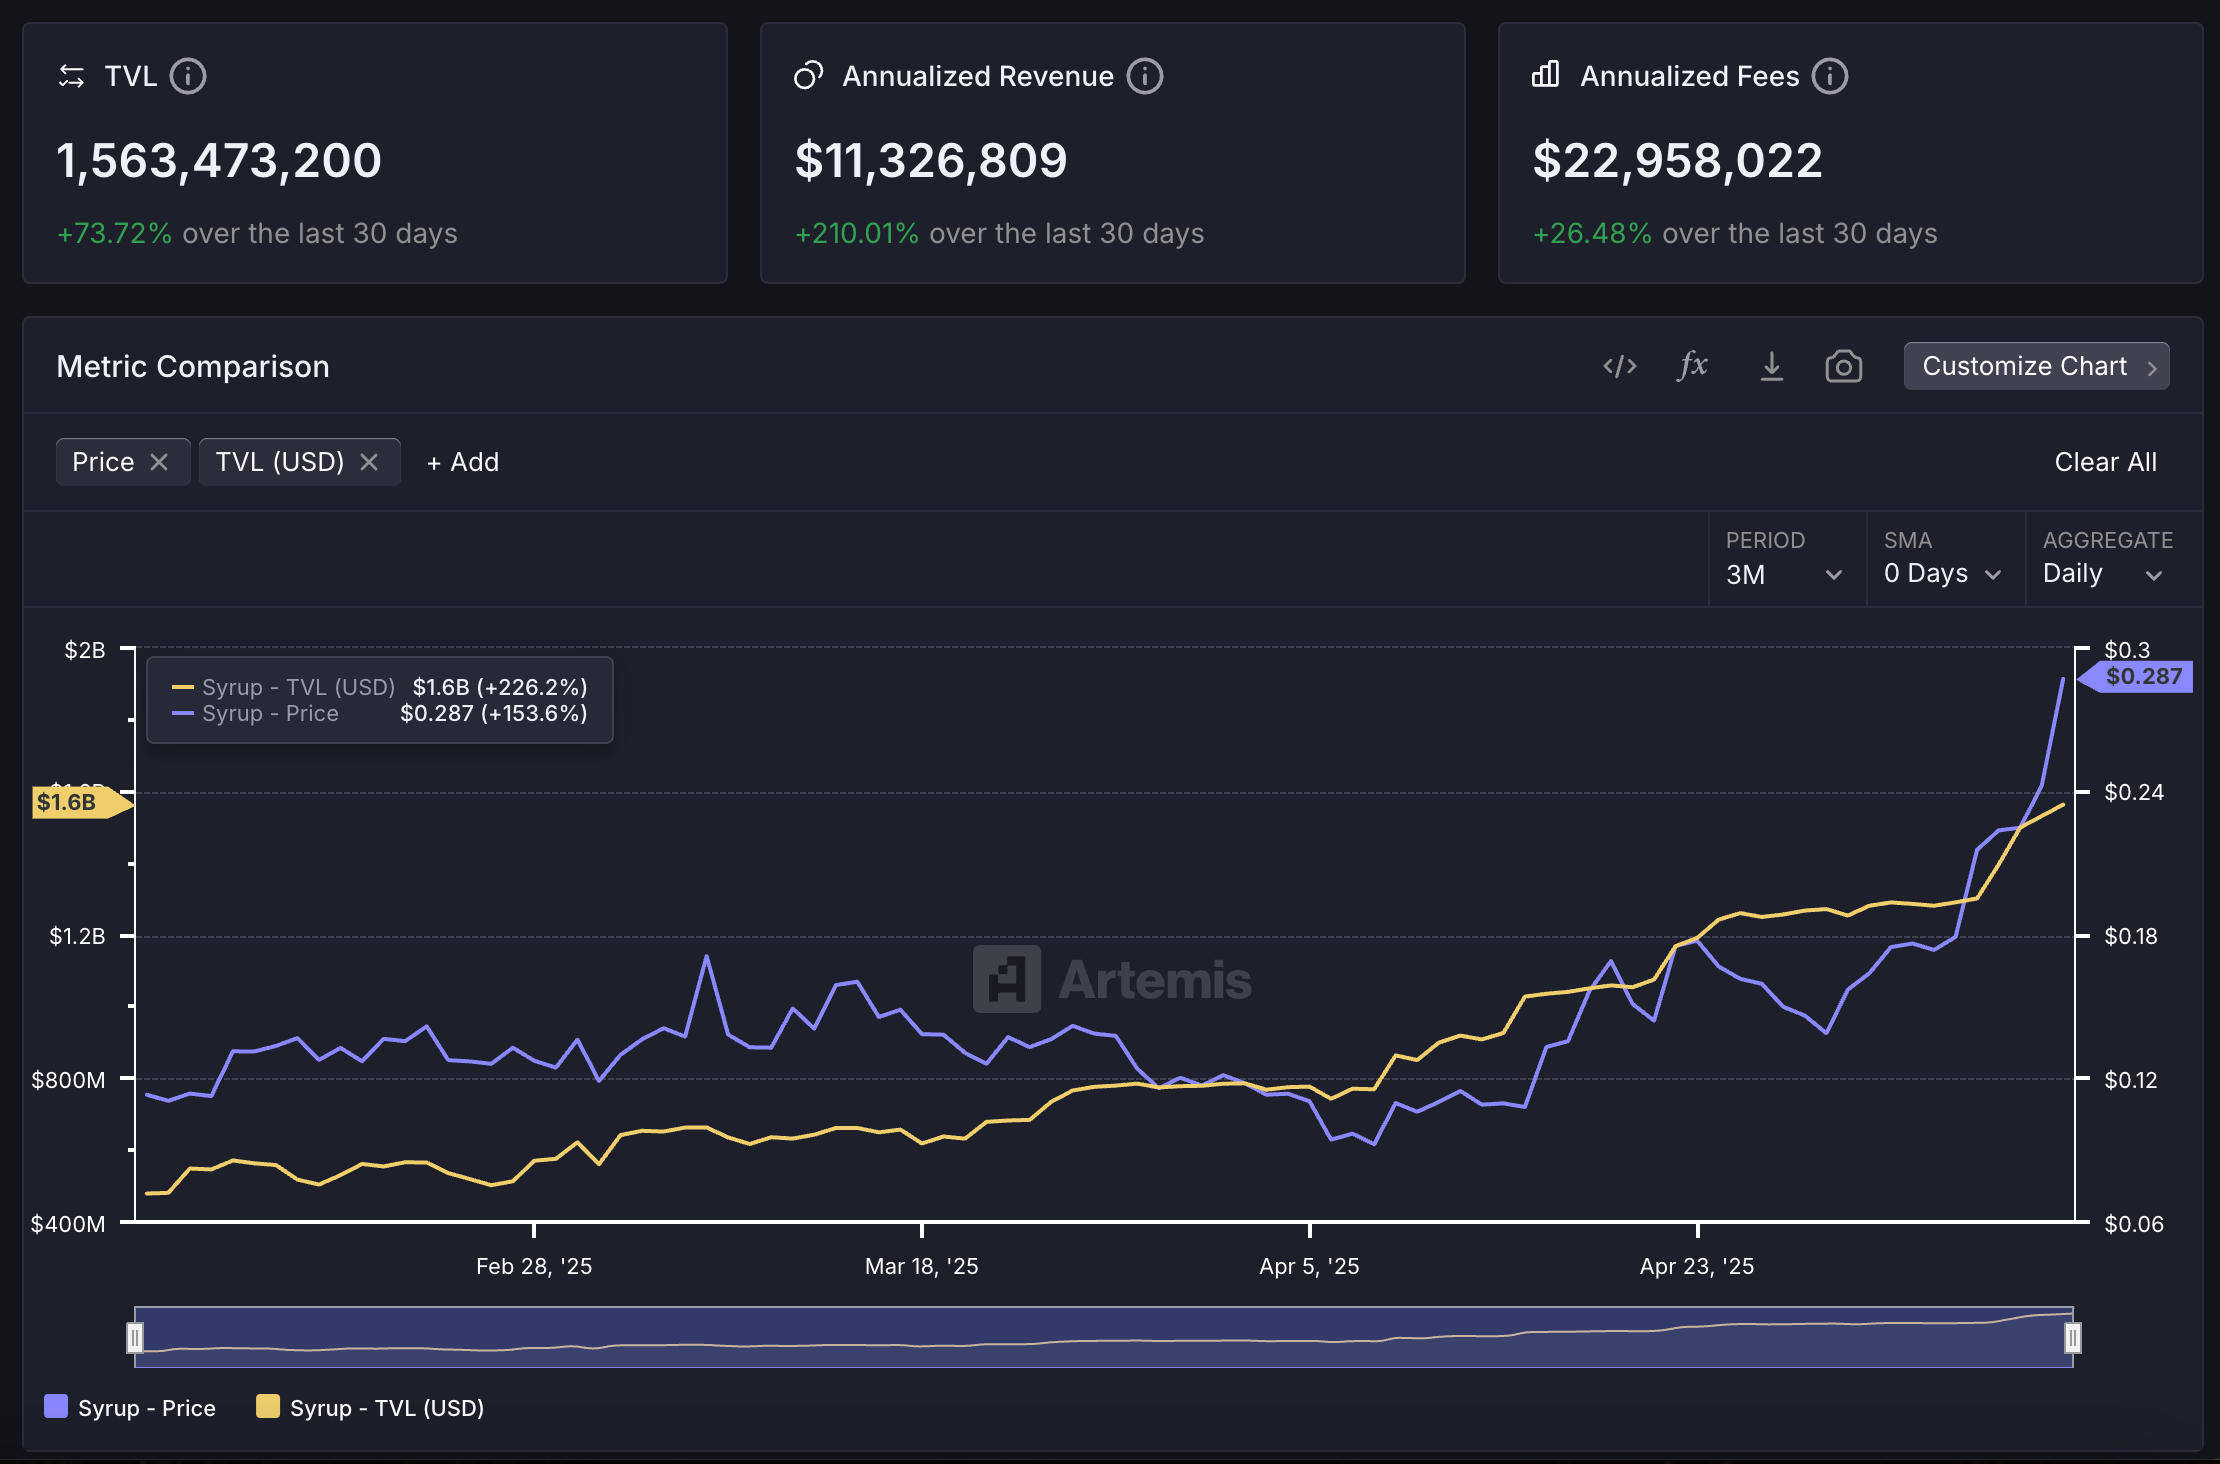Click the left range slider handle
This screenshot has height=1464, width=2220.
[135, 1337]
